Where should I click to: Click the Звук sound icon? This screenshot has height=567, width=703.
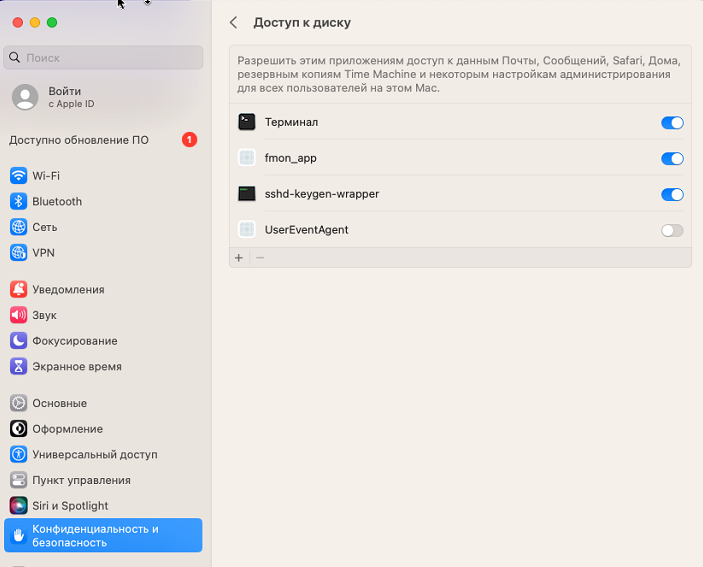click(x=18, y=315)
